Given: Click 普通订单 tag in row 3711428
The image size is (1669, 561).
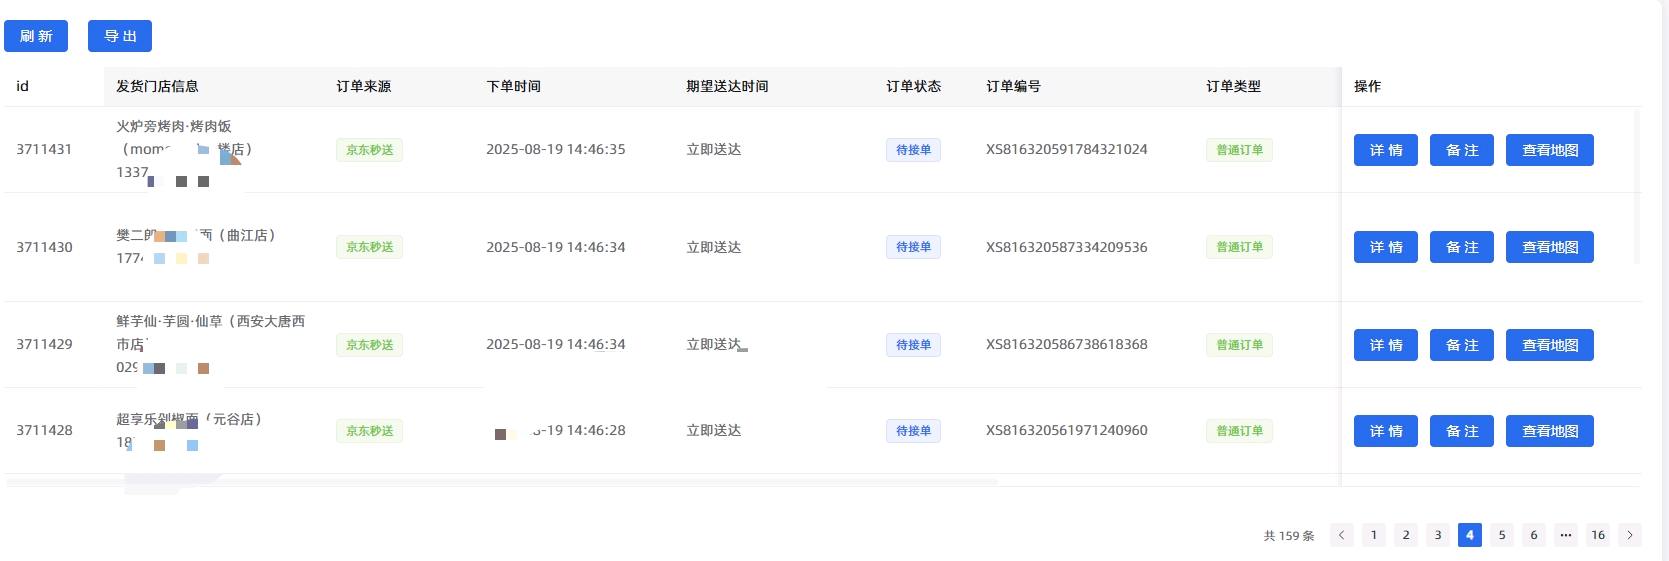Looking at the screenshot, I should 1239,431.
